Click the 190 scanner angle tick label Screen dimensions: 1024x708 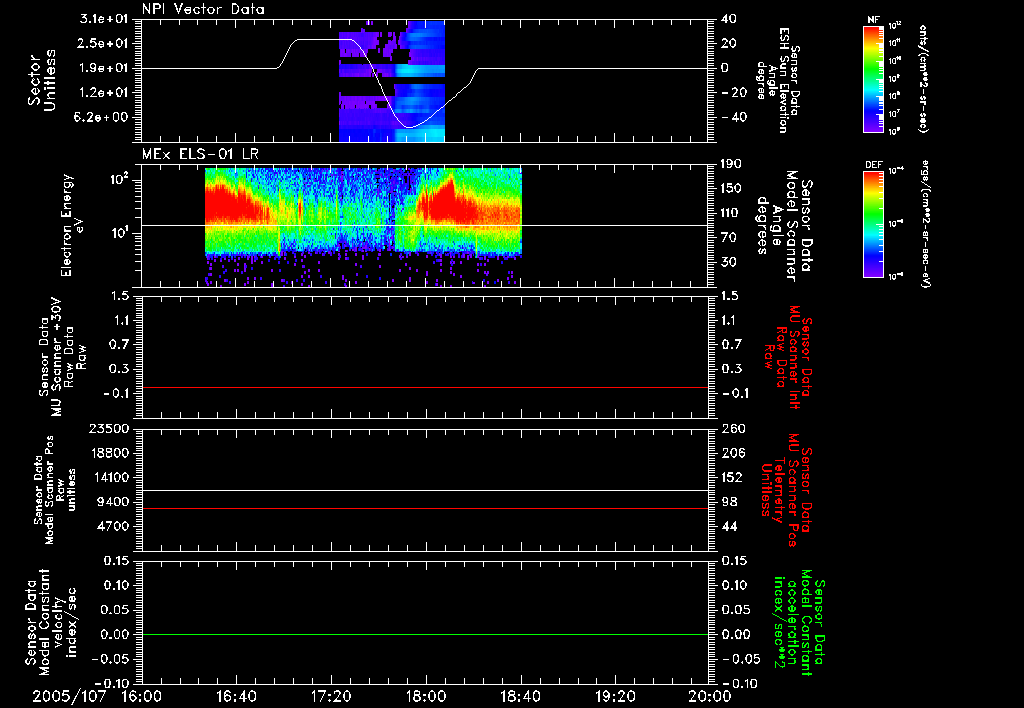[x=732, y=164]
